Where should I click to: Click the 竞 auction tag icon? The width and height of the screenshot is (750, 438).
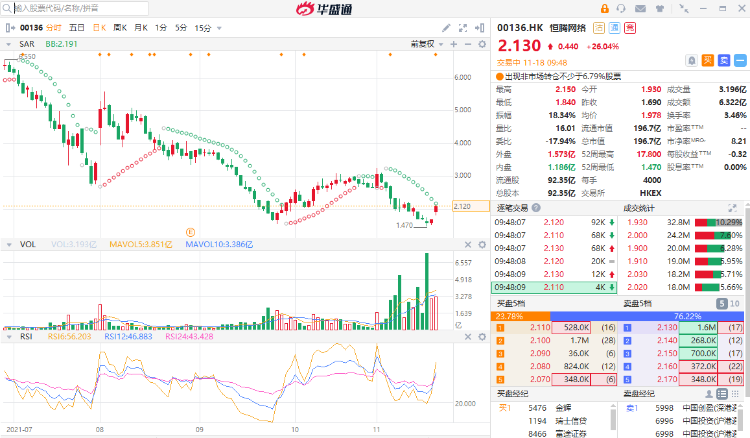[x=630, y=28]
